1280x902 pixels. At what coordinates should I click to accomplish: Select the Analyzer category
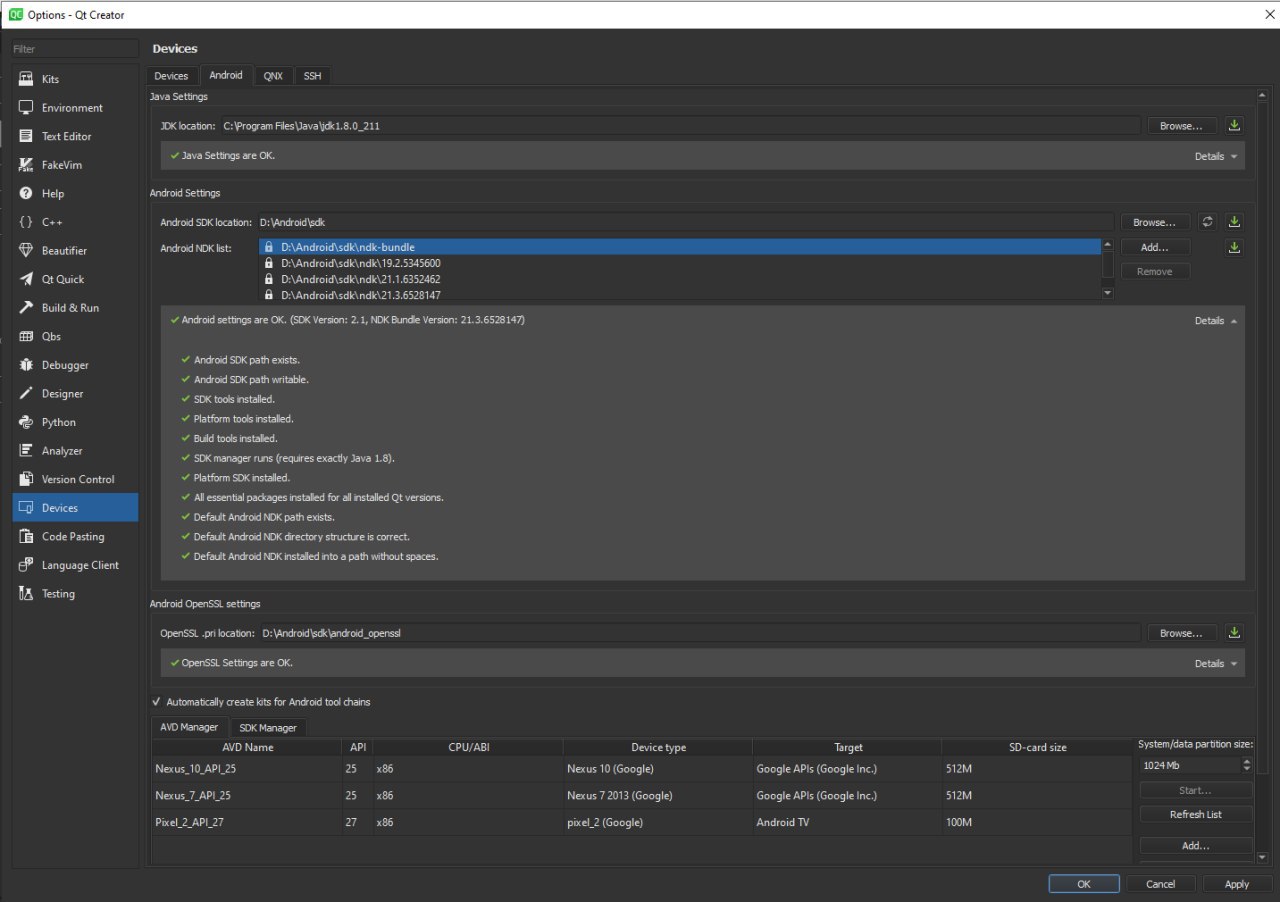(x=75, y=451)
